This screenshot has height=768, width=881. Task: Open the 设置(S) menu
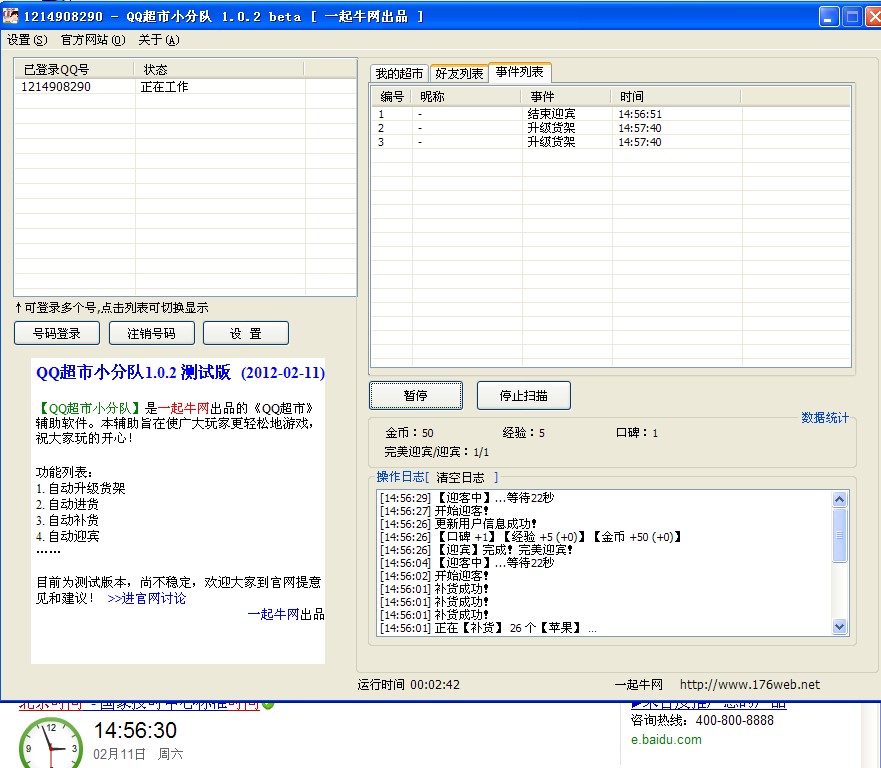(x=26, y=40)
